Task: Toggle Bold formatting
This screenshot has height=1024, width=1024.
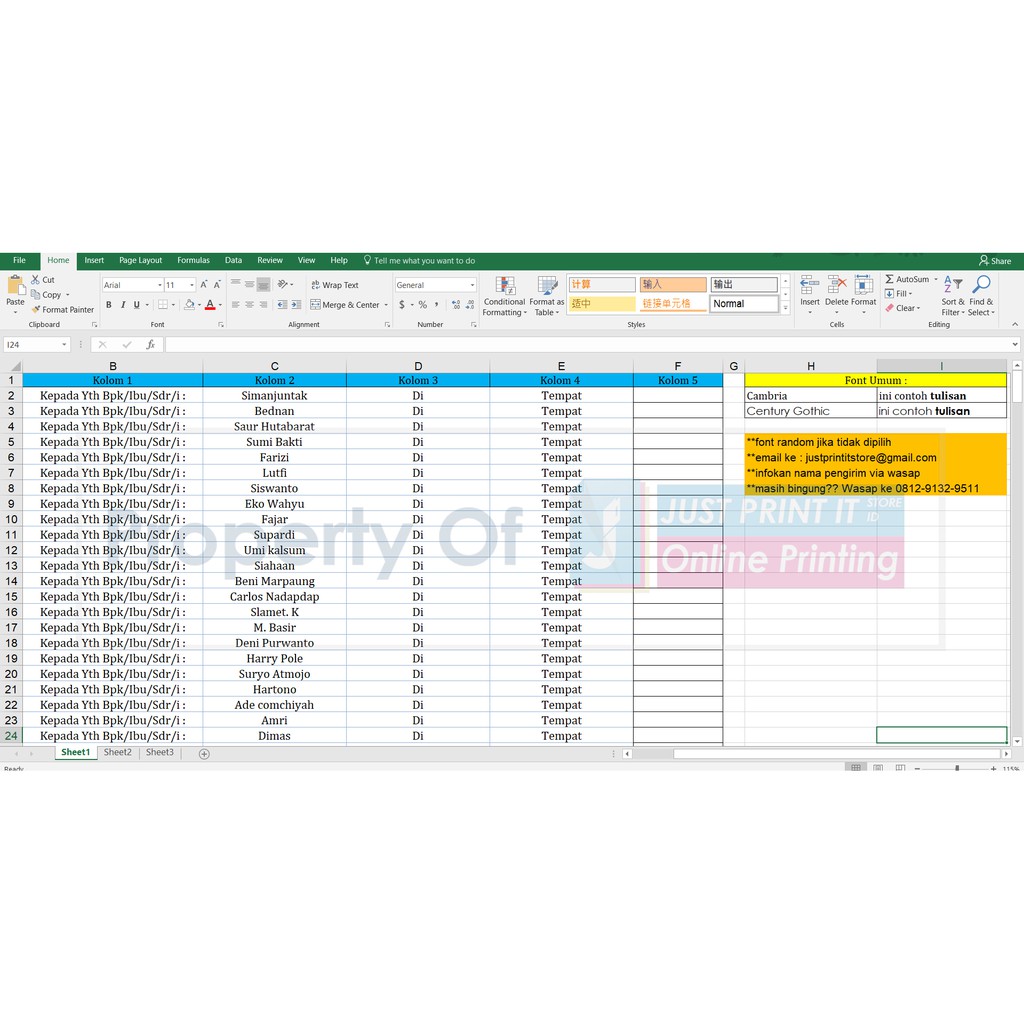Action: click(109, 305)
